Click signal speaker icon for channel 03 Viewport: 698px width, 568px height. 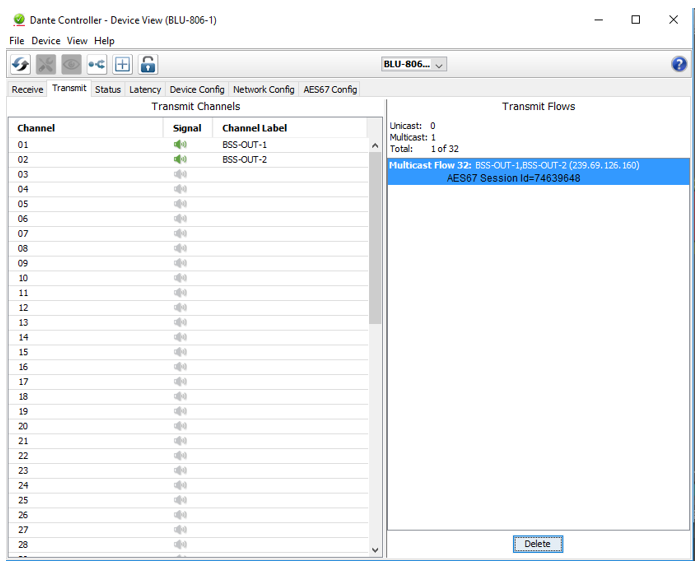click(180, 174)
